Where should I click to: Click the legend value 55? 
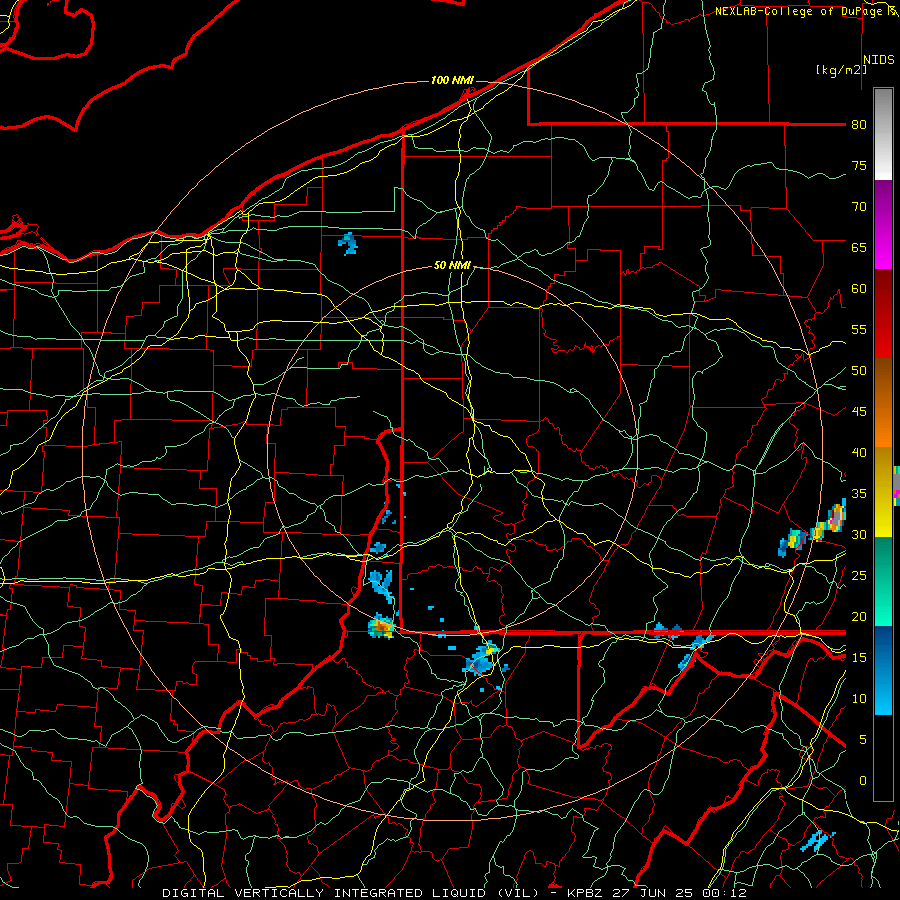click(859, 329)
